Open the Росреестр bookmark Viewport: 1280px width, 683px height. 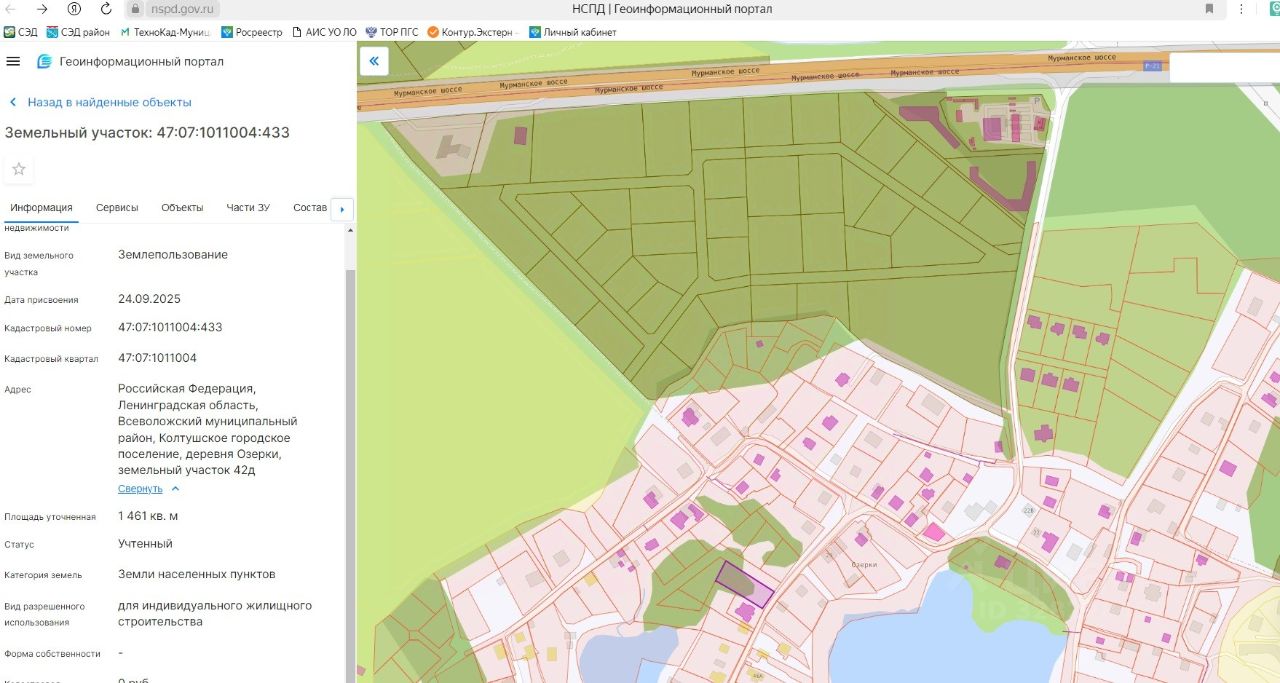pyautogui.click(x=253, y=32)
